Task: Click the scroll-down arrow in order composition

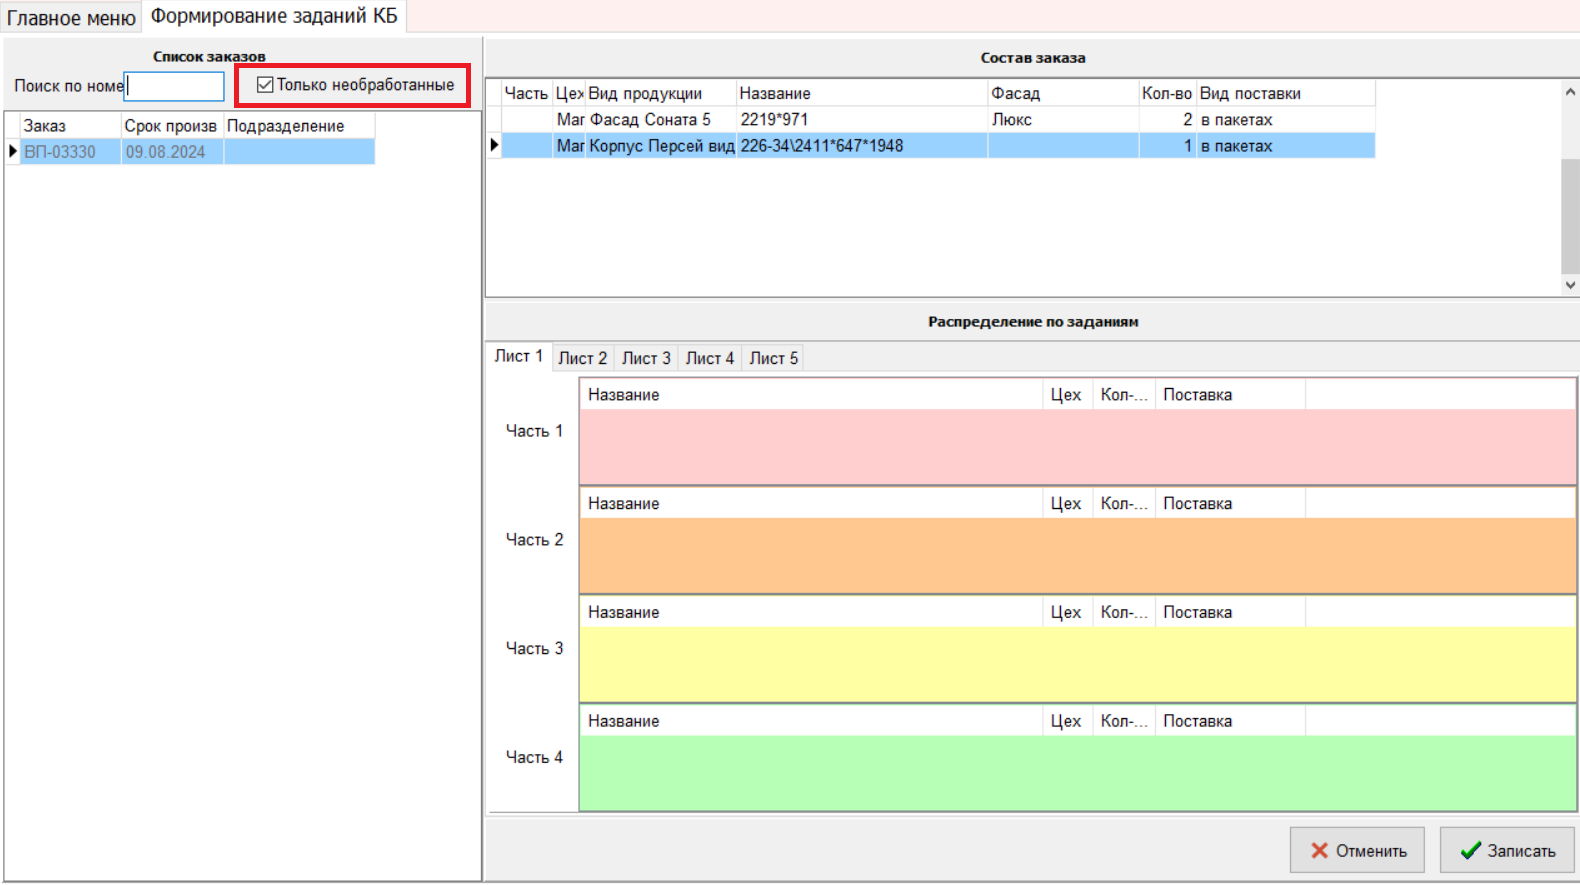Action: pyautogui.click(x=1569, y=285)
